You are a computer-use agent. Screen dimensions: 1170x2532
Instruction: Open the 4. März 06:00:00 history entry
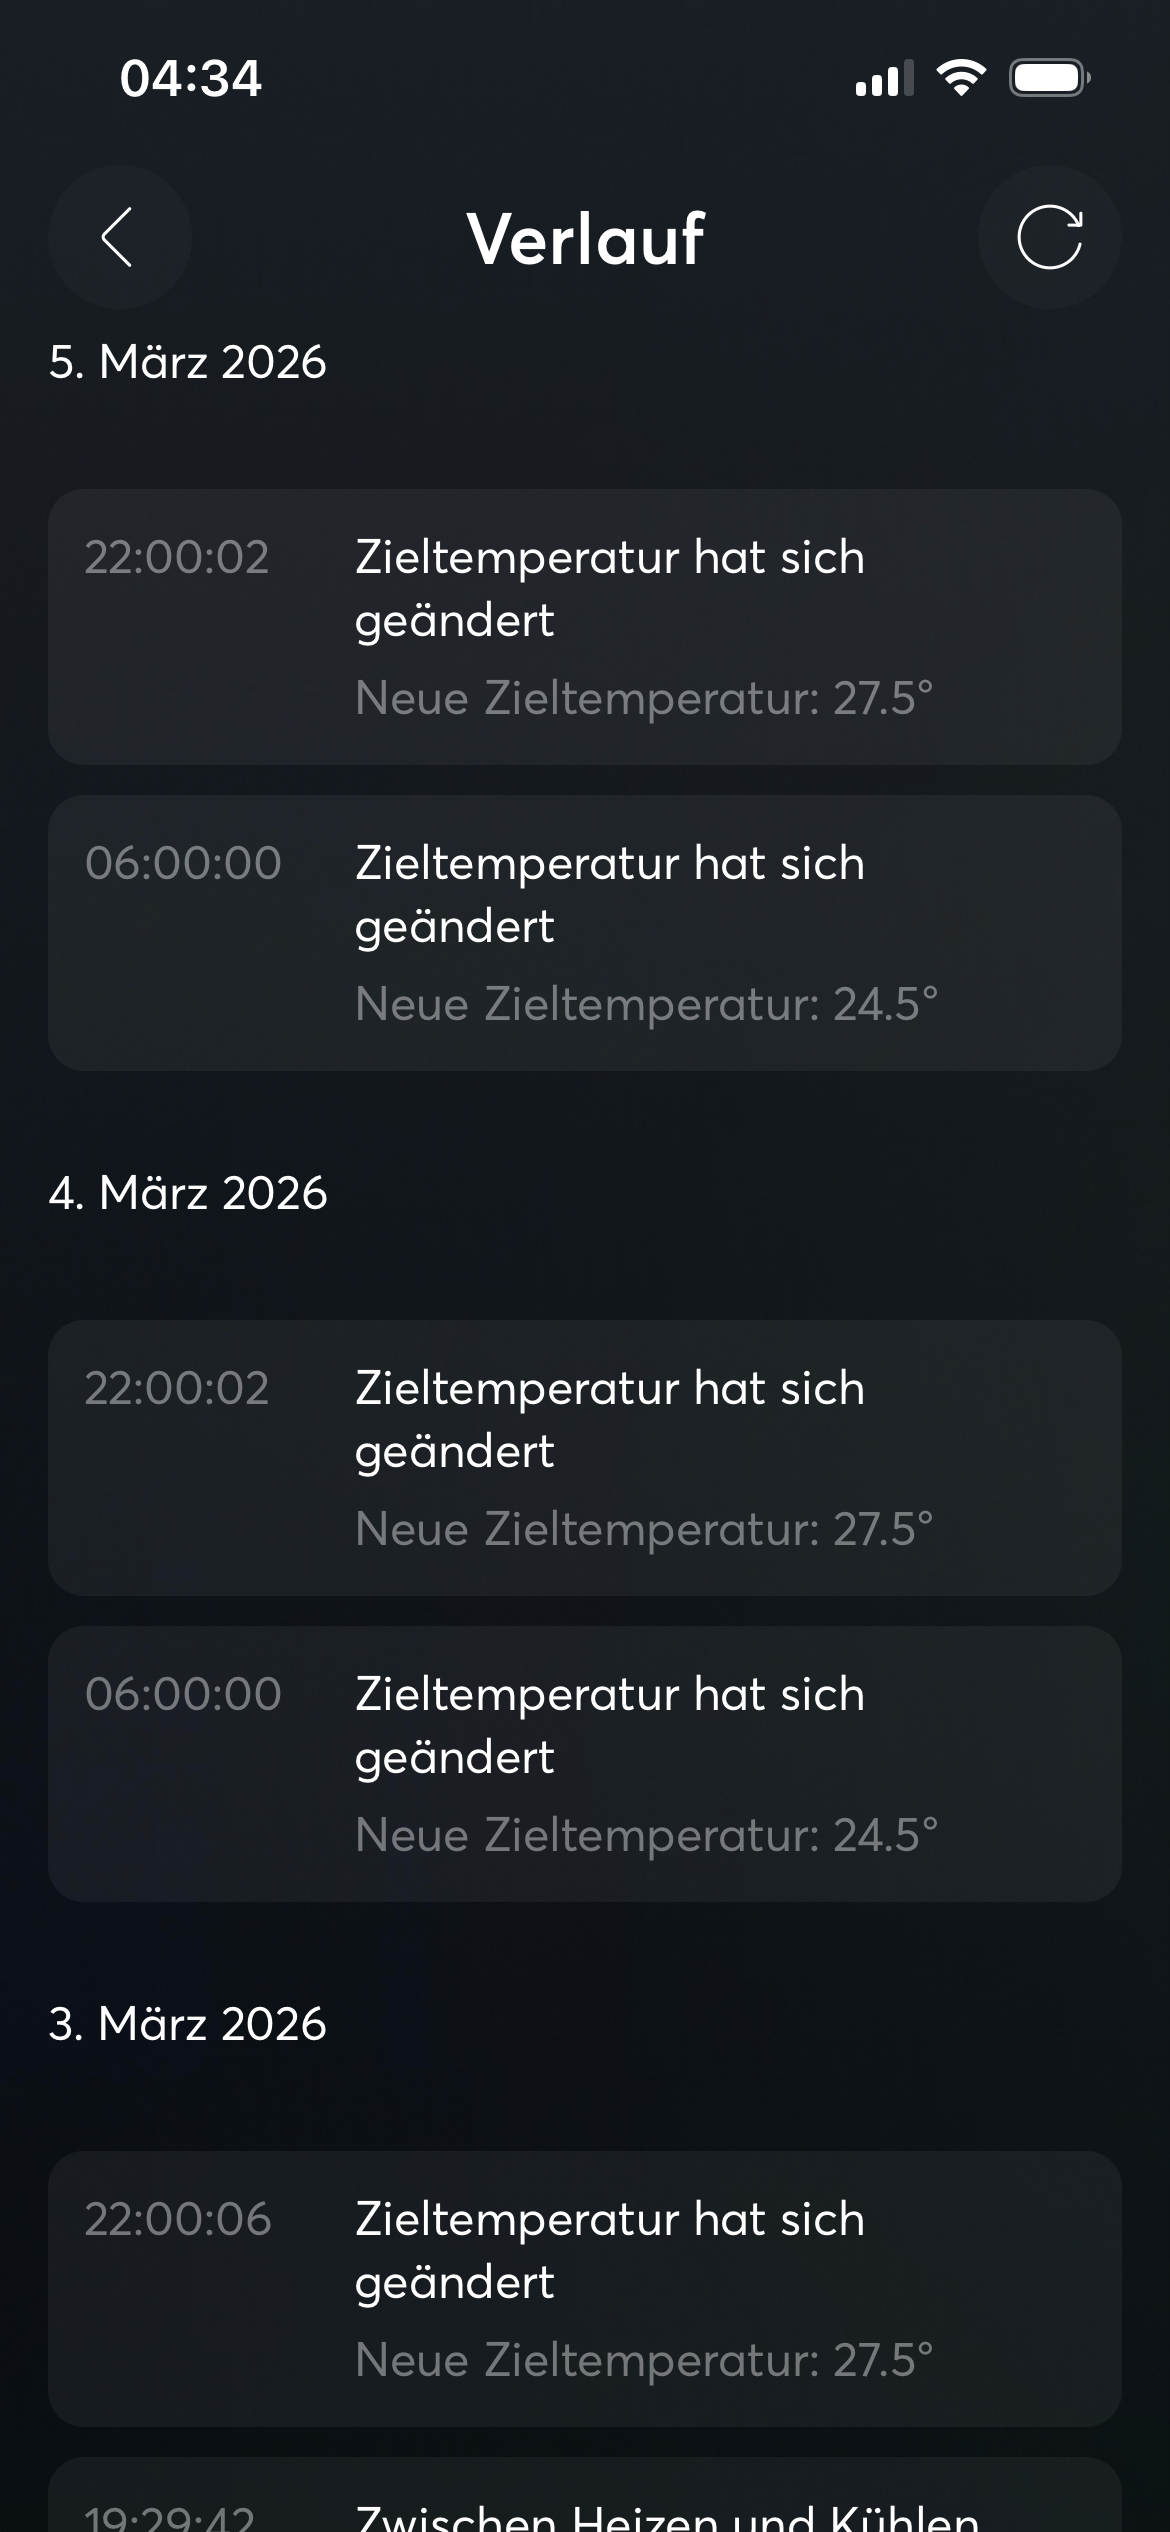(585, 1764)
